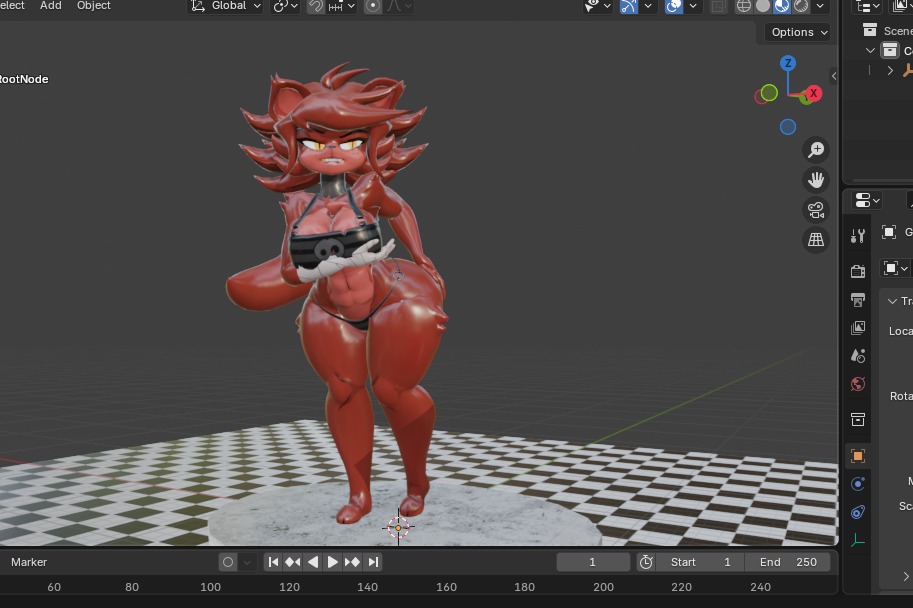Screen dimensions: 913x608
Task: Open the object datablock selector dropdown
Action: tap(896, 268)
